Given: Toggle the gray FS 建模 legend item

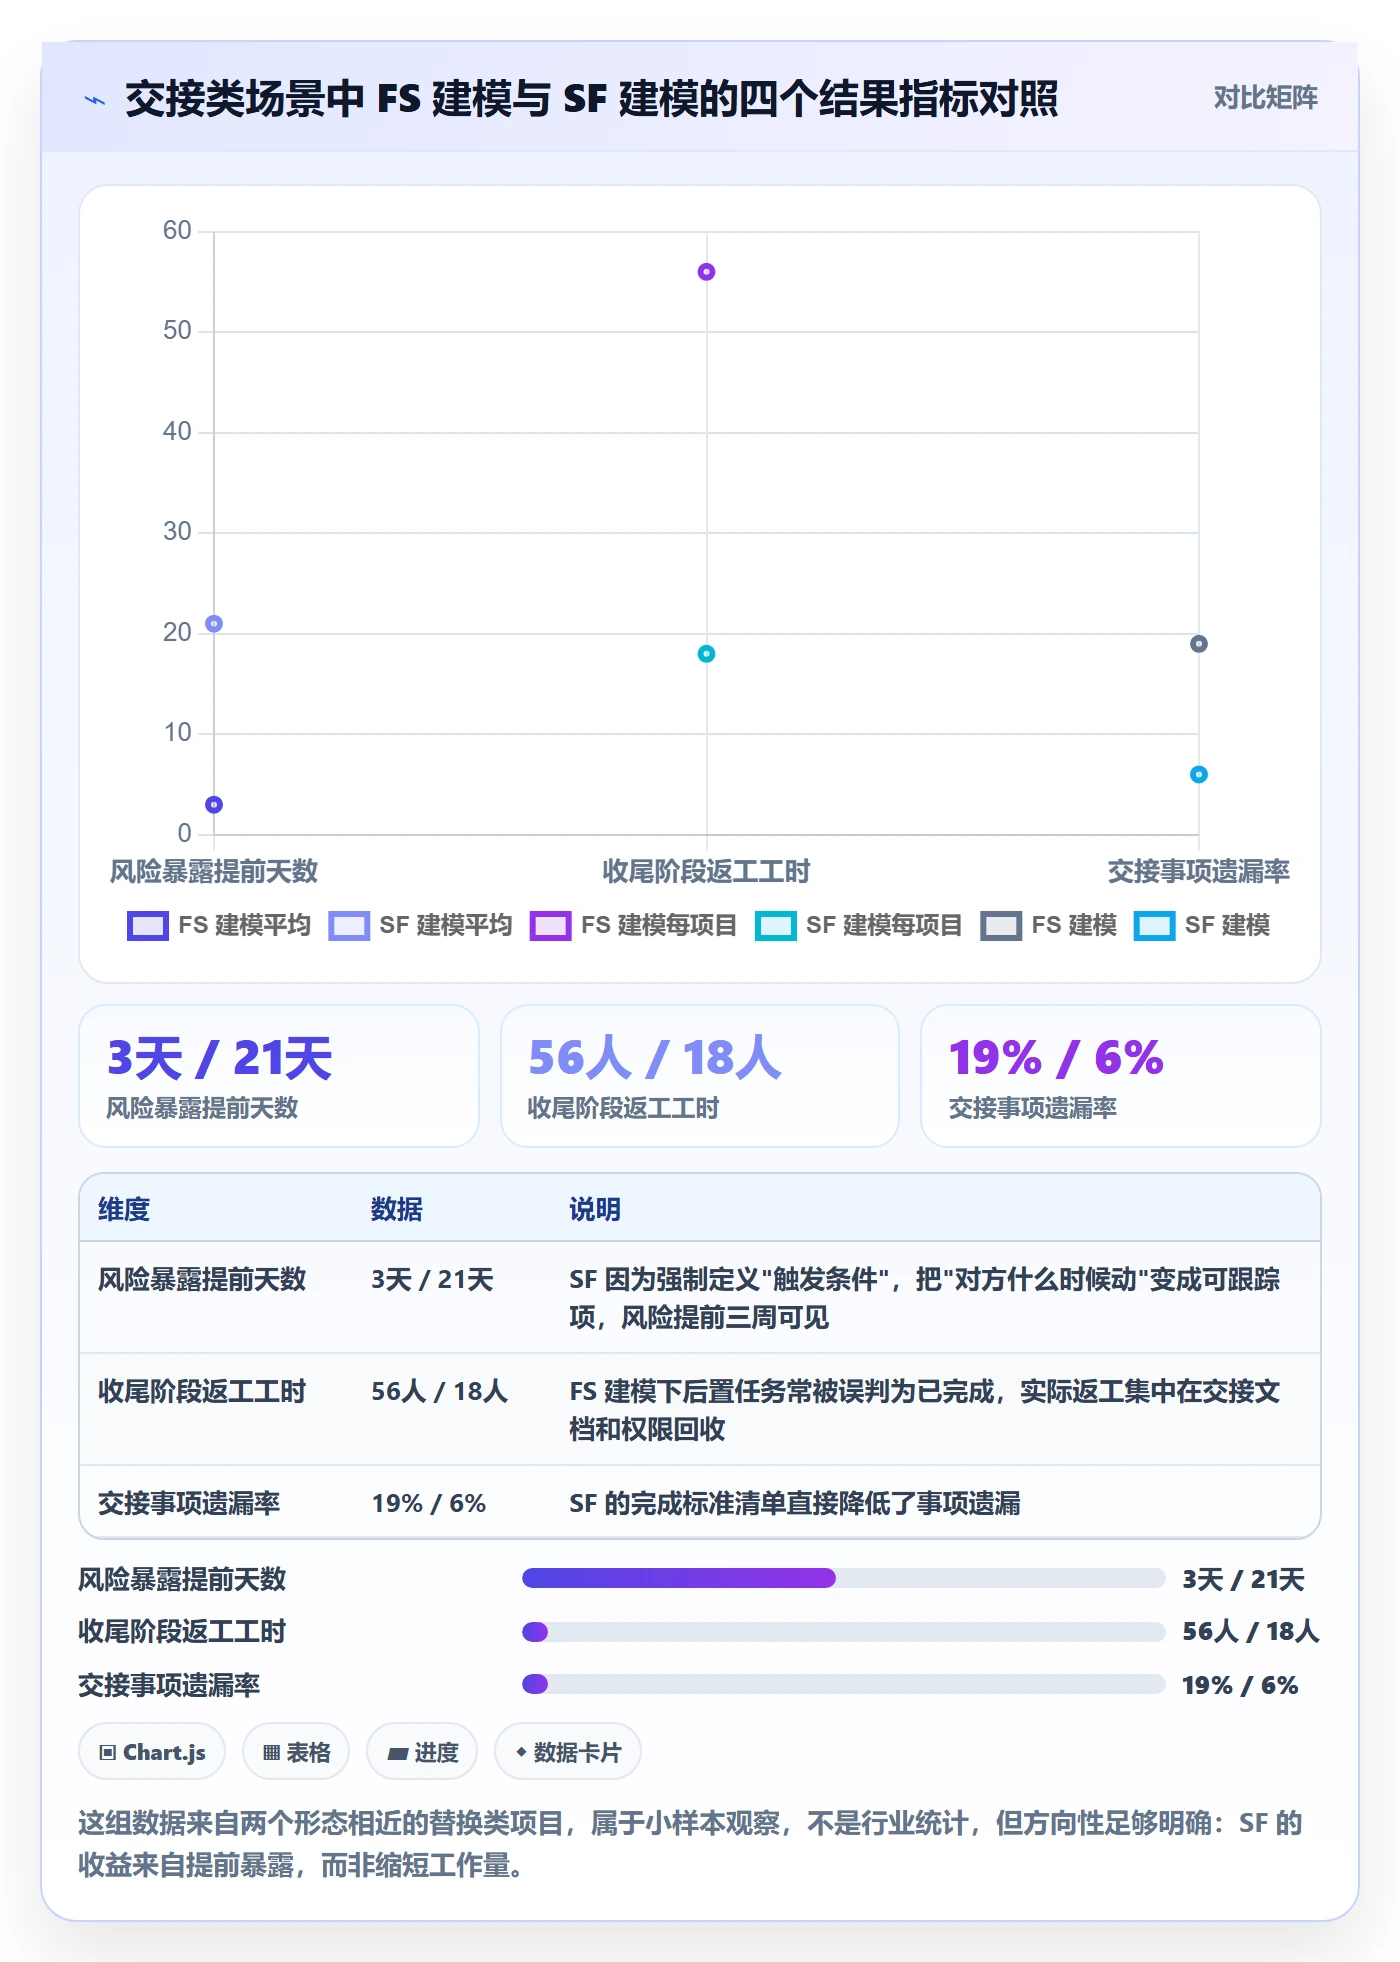Looking at the screenshot, I should point(1049,926).
